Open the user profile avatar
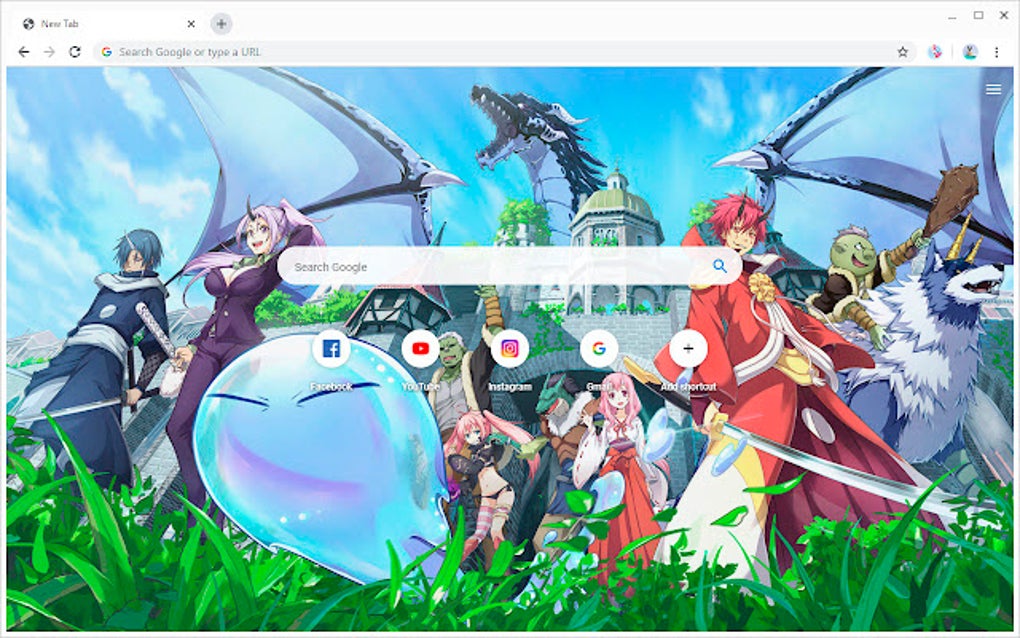Screen dimensions: 1020x638 coord(970,52)
